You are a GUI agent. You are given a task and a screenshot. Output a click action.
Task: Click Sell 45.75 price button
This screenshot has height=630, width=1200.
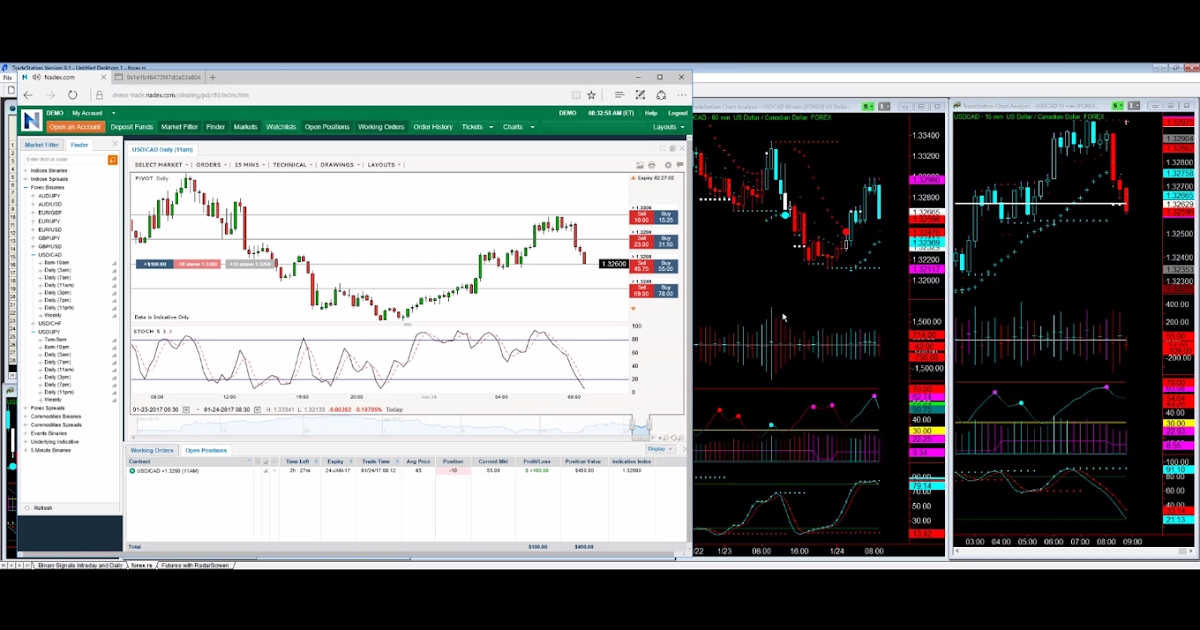point(641,268)
